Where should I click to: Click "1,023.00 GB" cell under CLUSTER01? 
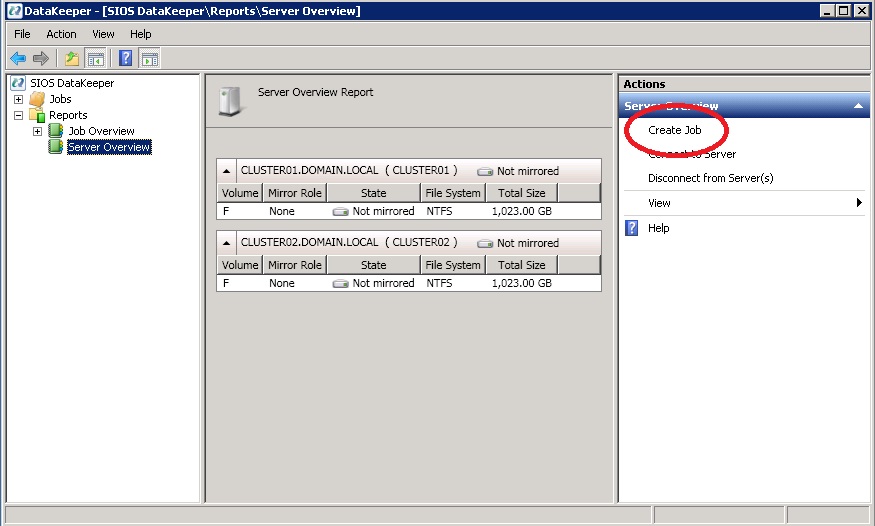click(x=522, y=211)
